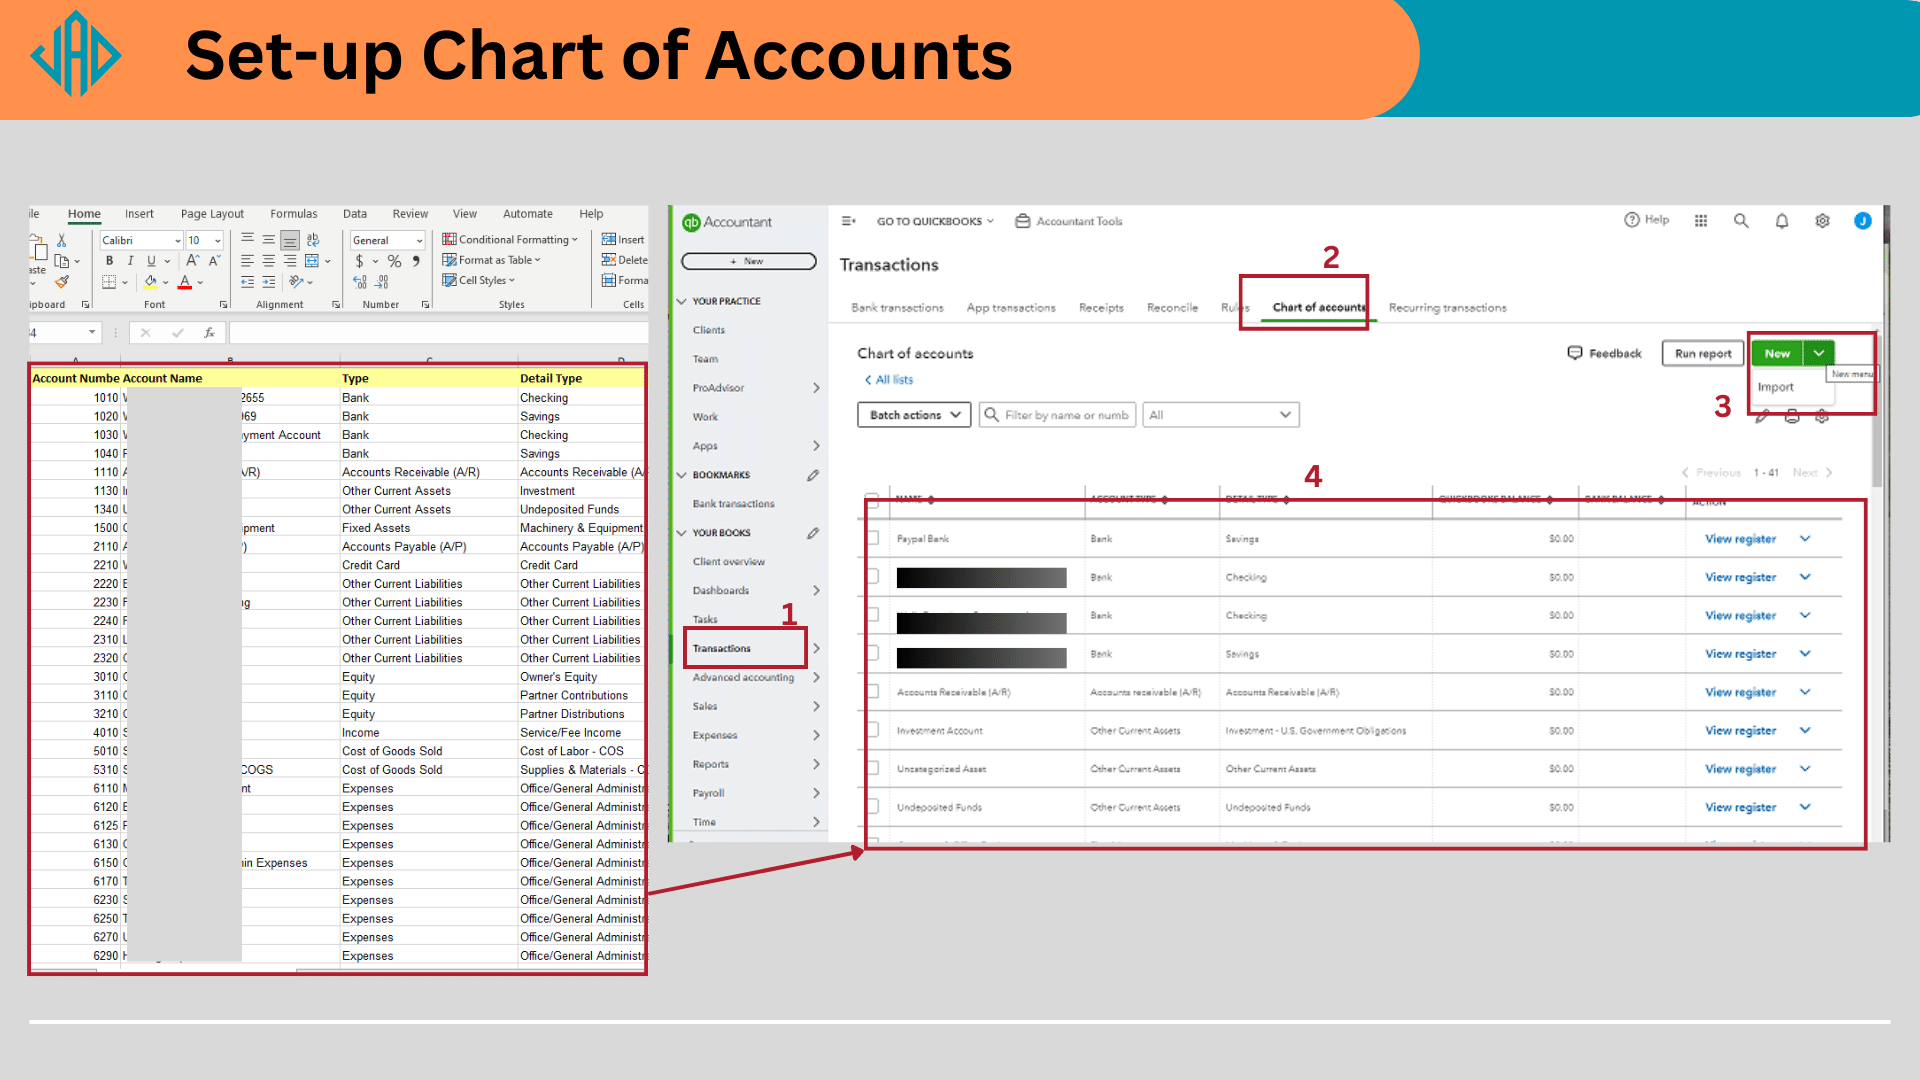Open Transactions in QuickBooks sidebar
Image resolution: width=1920 pixels, height=1080 pixels.
click(x=722, y=649)
